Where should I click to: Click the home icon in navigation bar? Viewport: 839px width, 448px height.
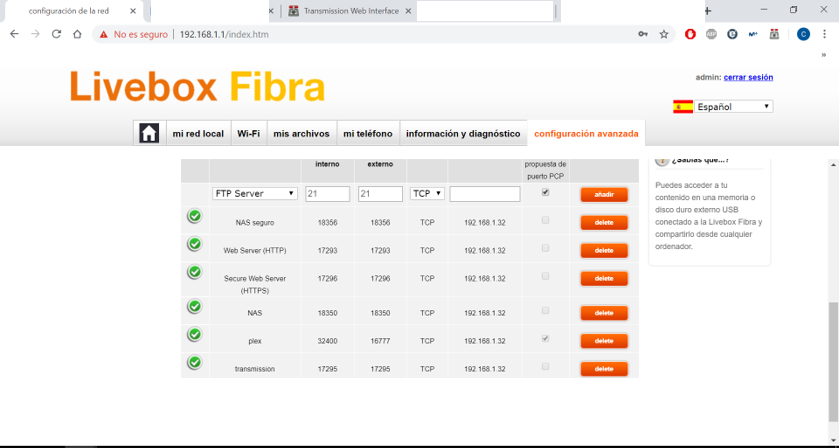coord(149,133)
